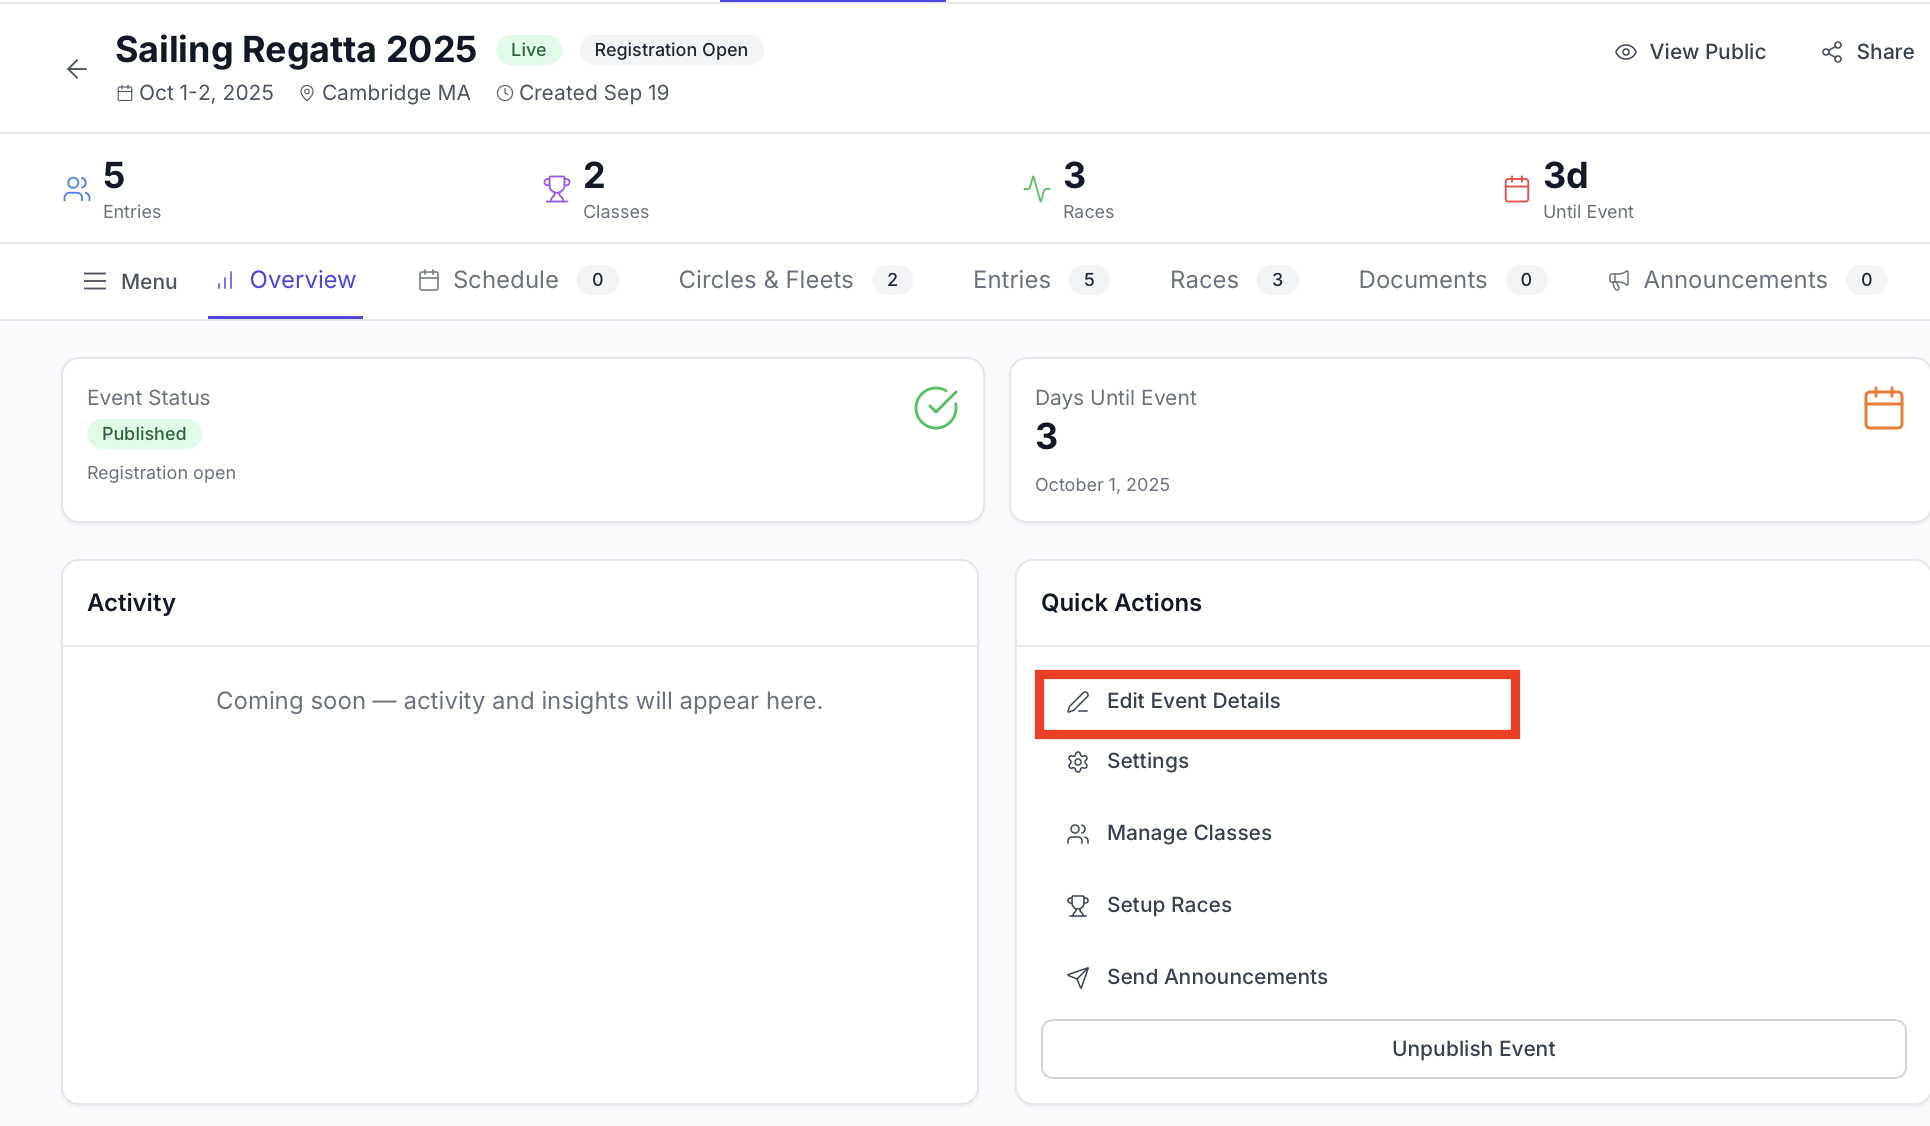This screenshot has height=1126, width=1930.
Task: Click the eye icon beside View Public
Action: tap(1626, 52)
